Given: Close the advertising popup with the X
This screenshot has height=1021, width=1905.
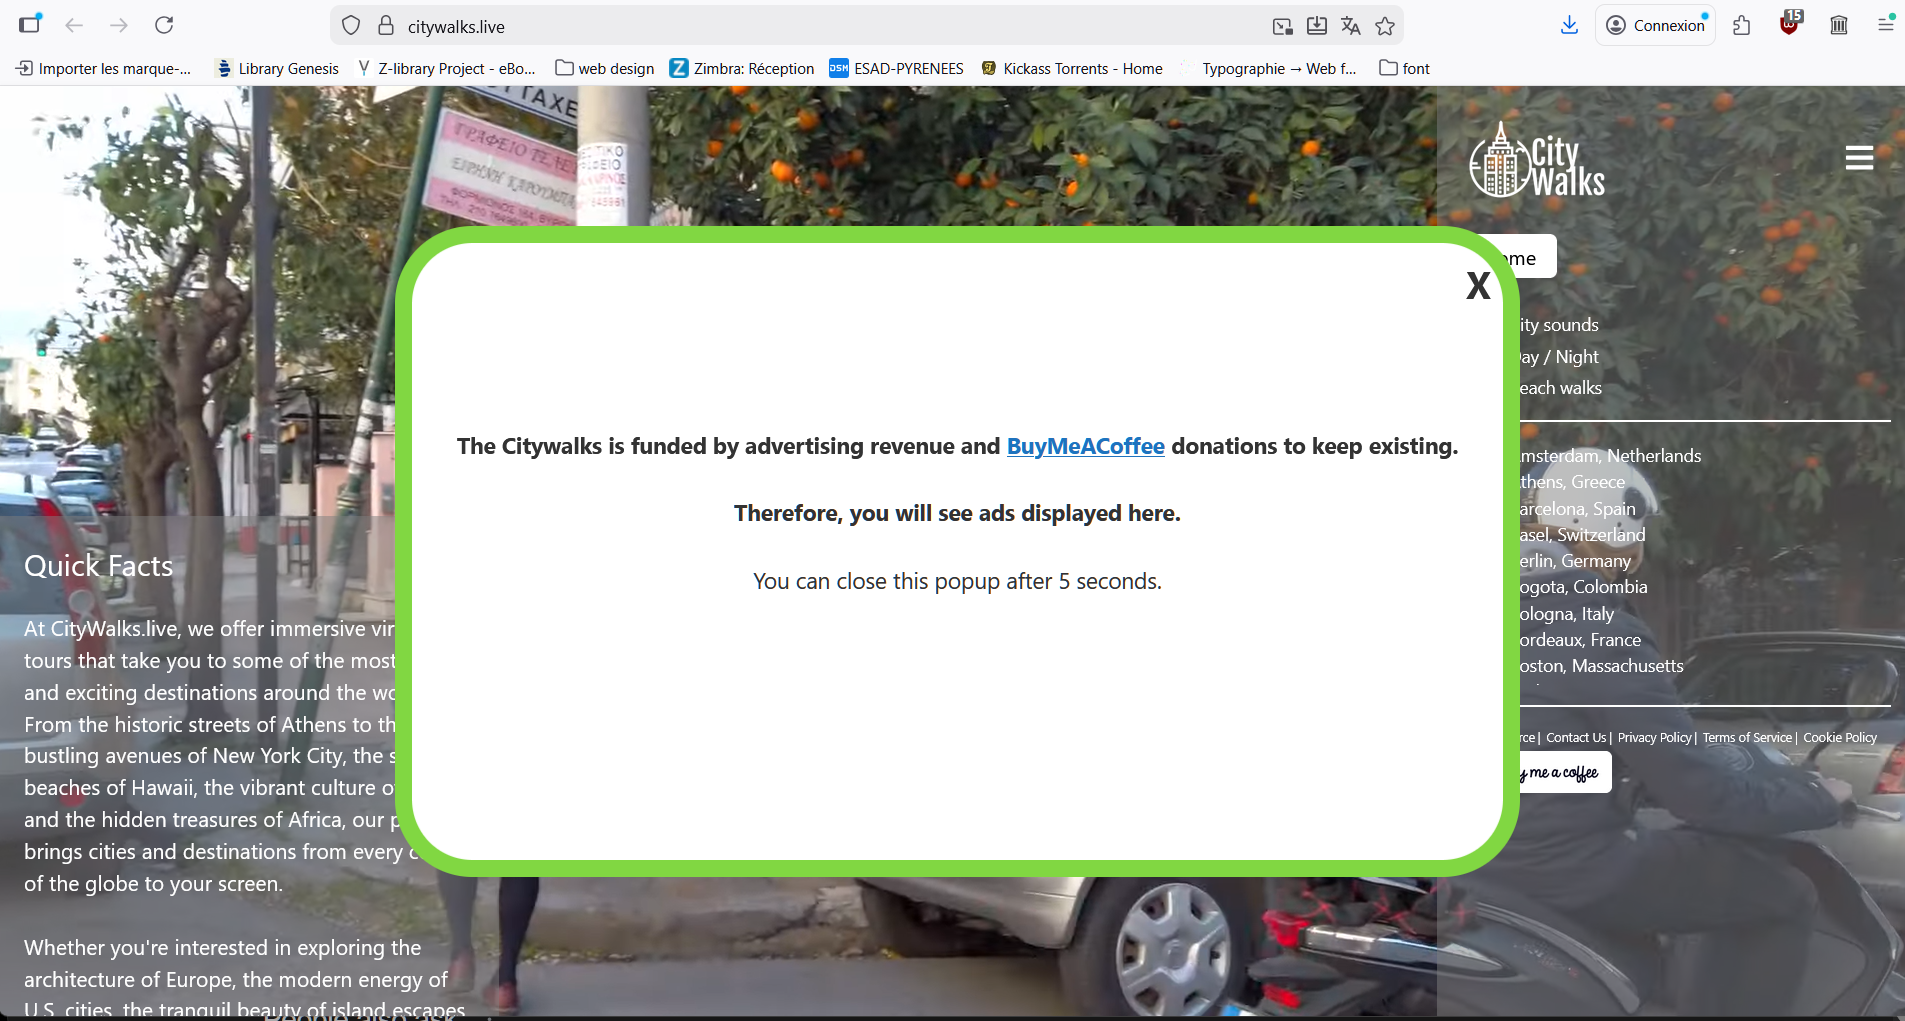Looking at the screenshot, I should 1477,287.
